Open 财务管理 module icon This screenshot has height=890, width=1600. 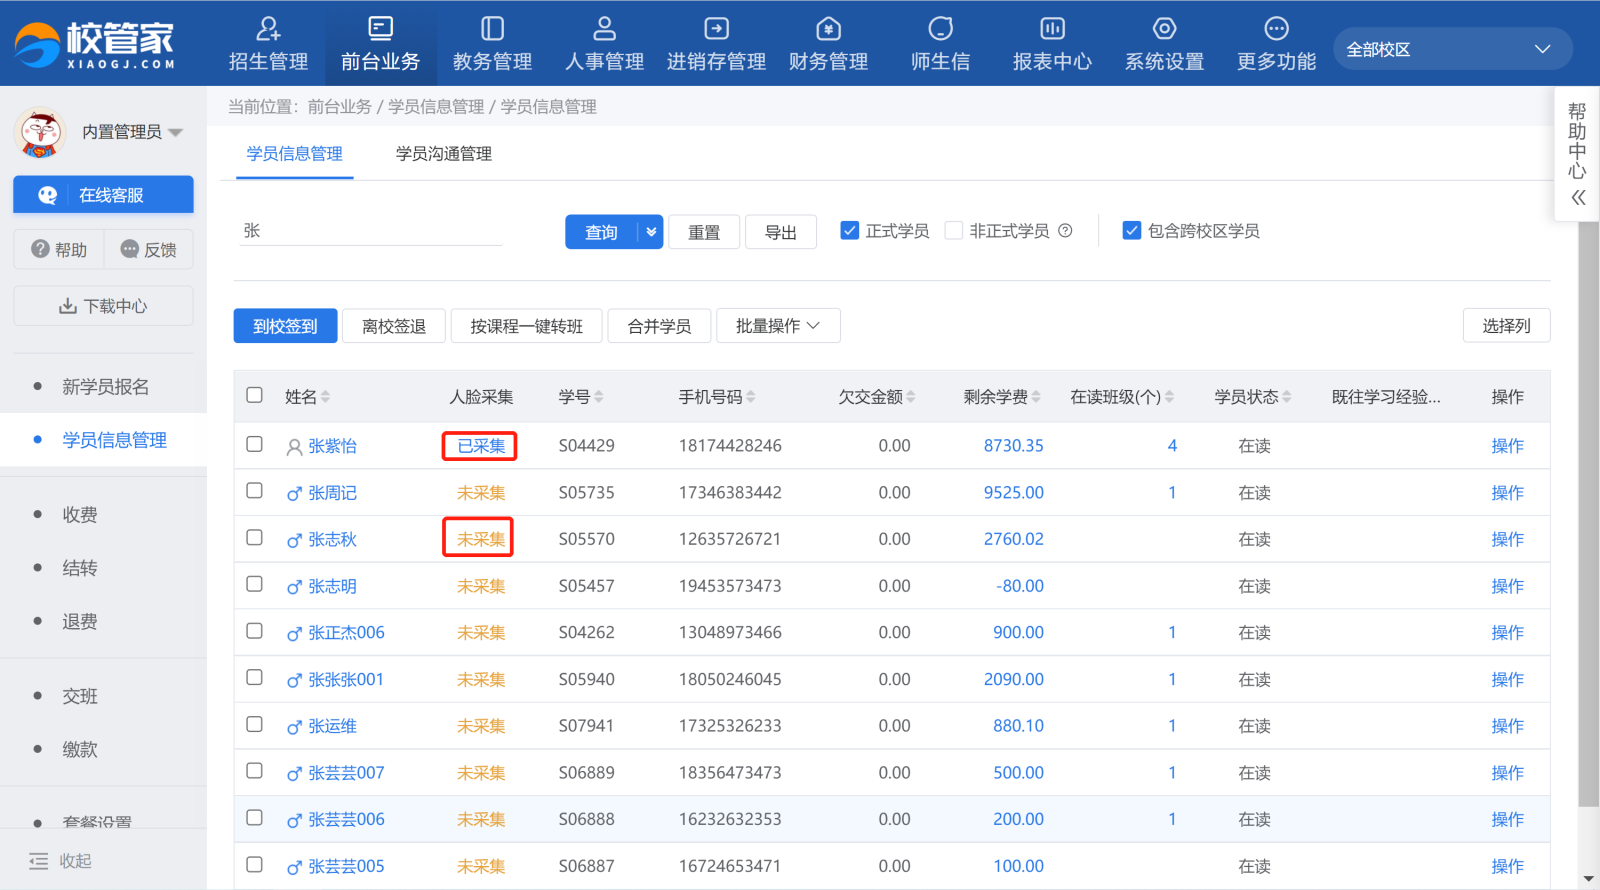828,28
